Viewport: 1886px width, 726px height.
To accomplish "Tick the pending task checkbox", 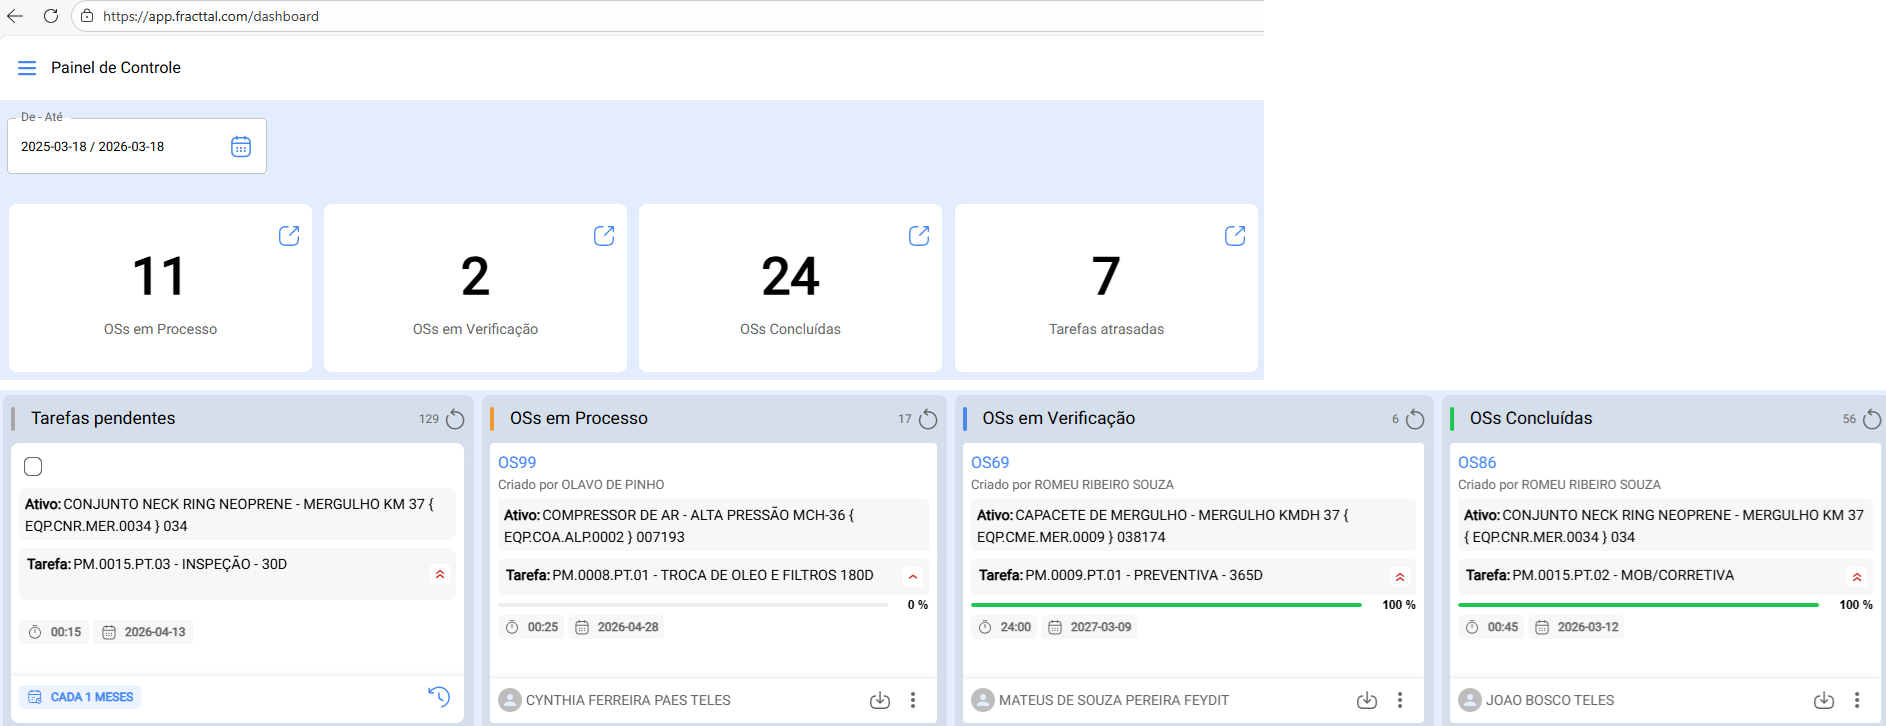I will click(33, 467).
